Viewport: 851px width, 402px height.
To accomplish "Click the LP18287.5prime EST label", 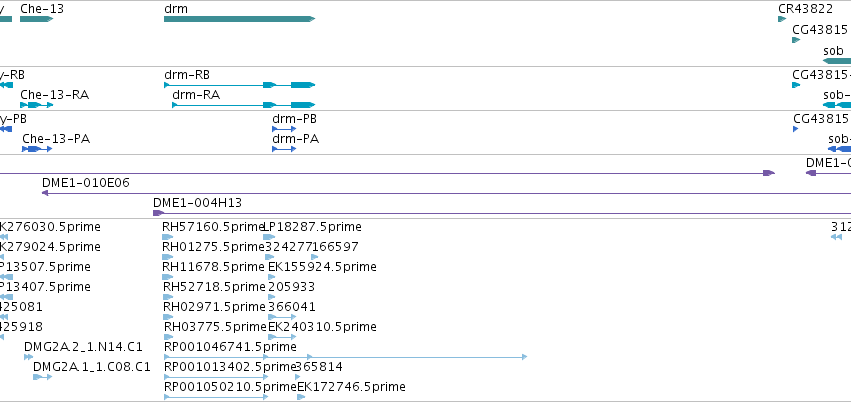I will 312,227.
